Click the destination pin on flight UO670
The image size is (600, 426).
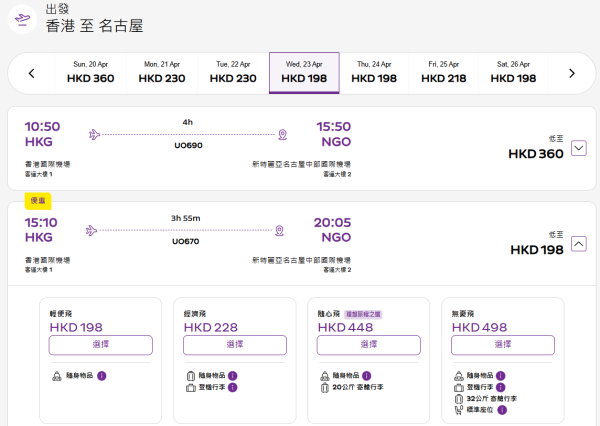coord(279,230)
